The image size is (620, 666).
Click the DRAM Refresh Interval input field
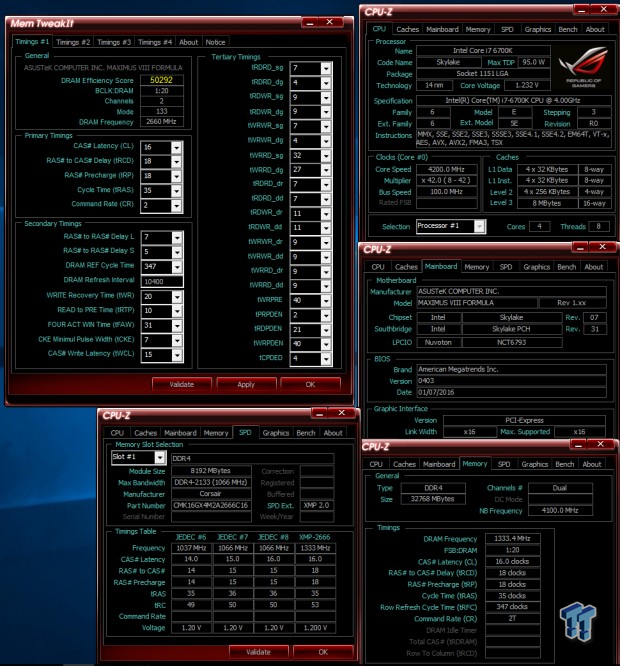(162, 282)
